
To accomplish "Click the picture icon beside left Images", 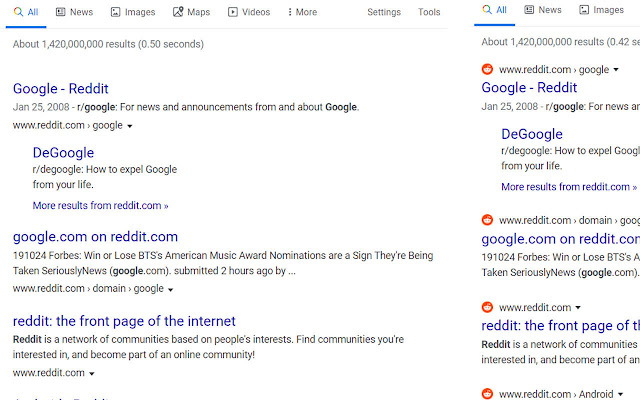I will pyautogui.click(x=116, y=12).
